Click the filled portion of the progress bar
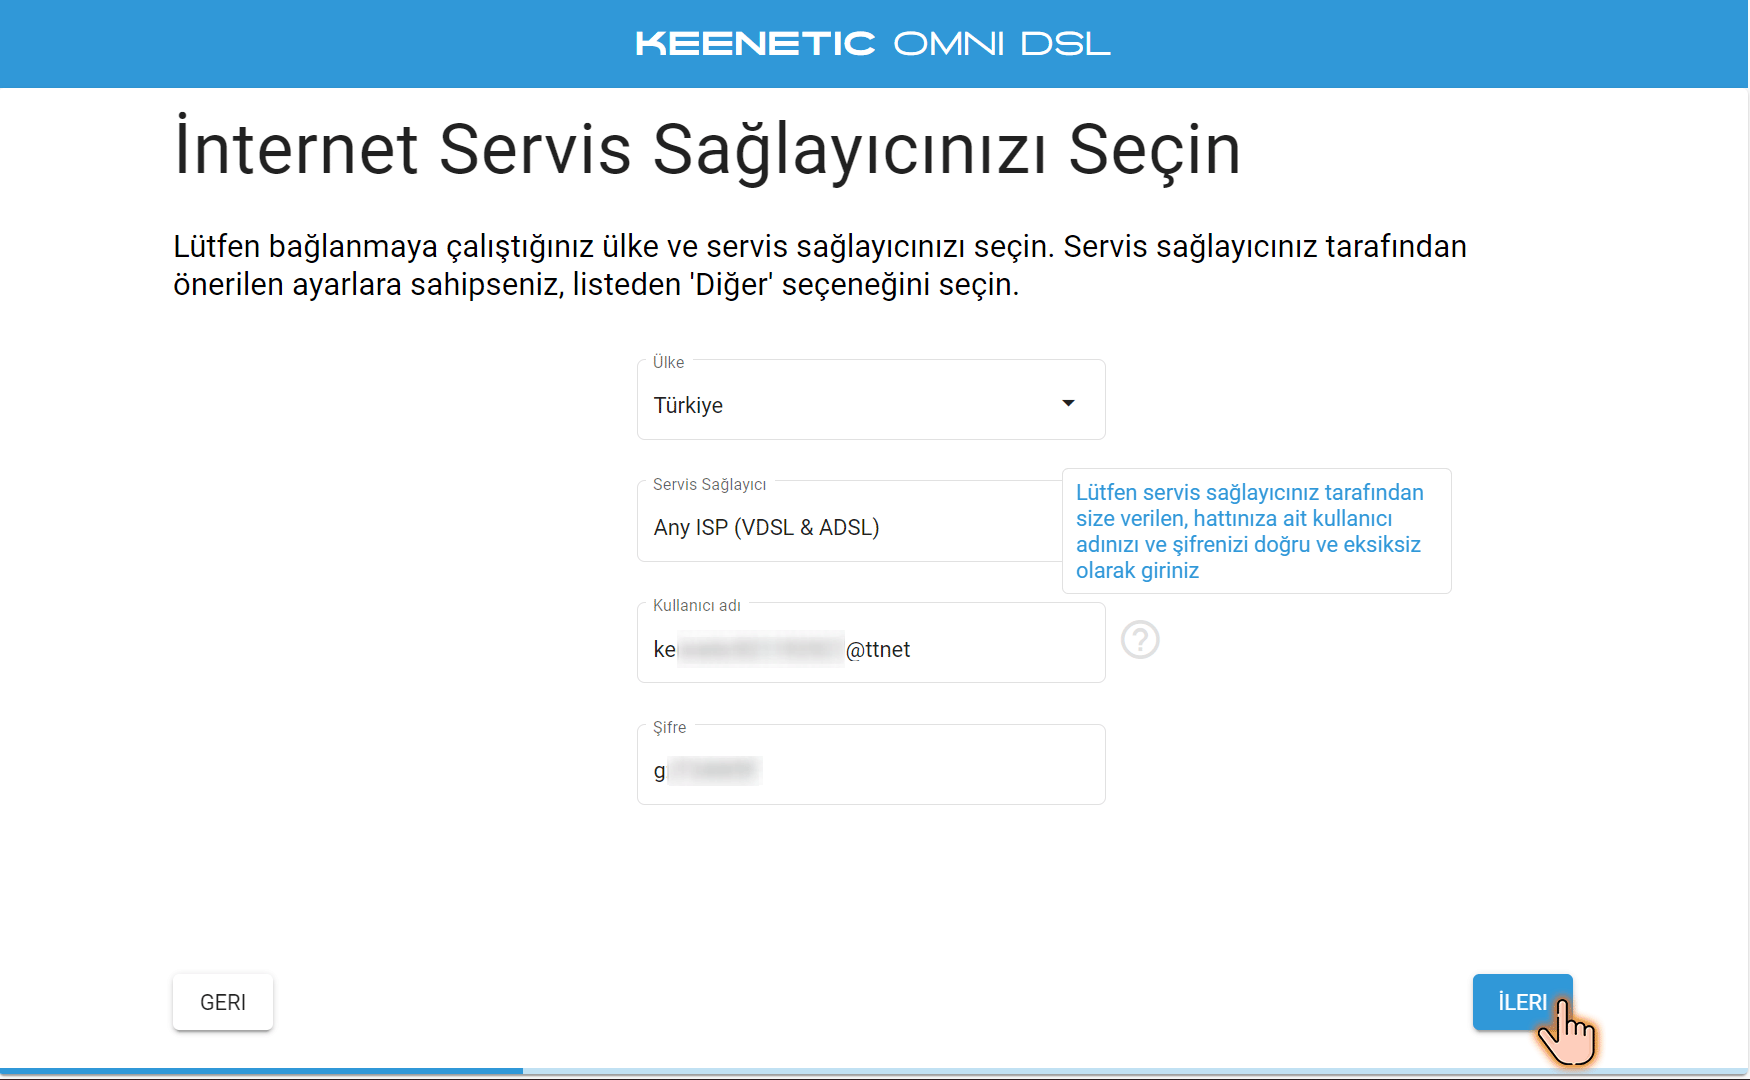1750x1080 pixels. point(260,1070)
